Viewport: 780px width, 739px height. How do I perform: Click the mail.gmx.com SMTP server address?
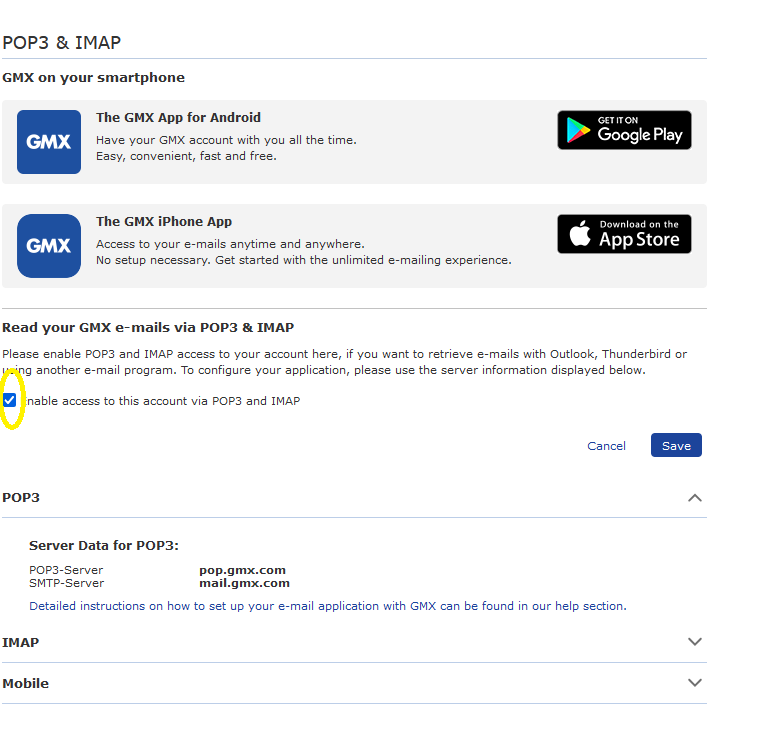[x=244, y=583]
